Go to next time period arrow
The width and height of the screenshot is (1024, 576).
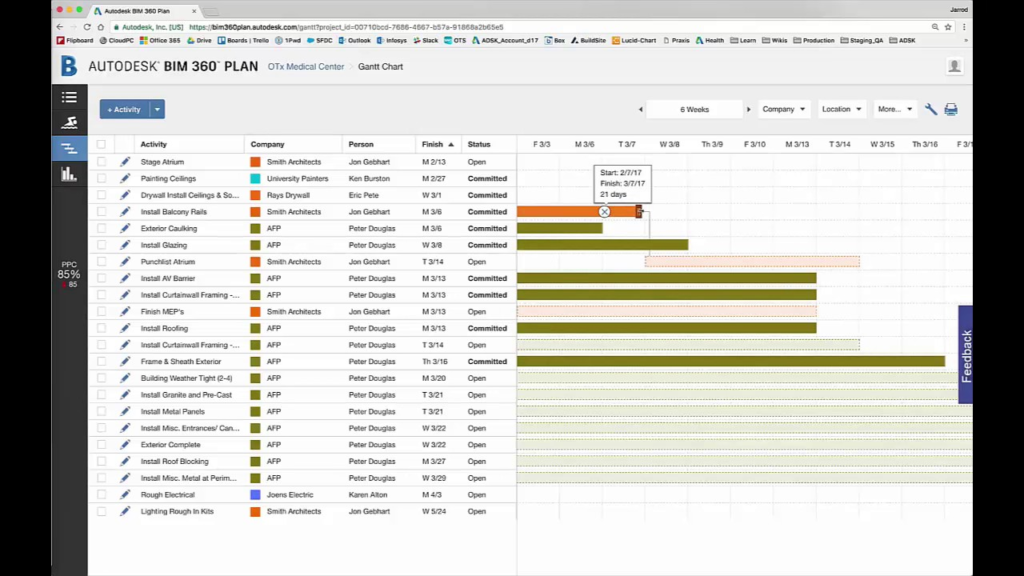(x=748, y=110)
